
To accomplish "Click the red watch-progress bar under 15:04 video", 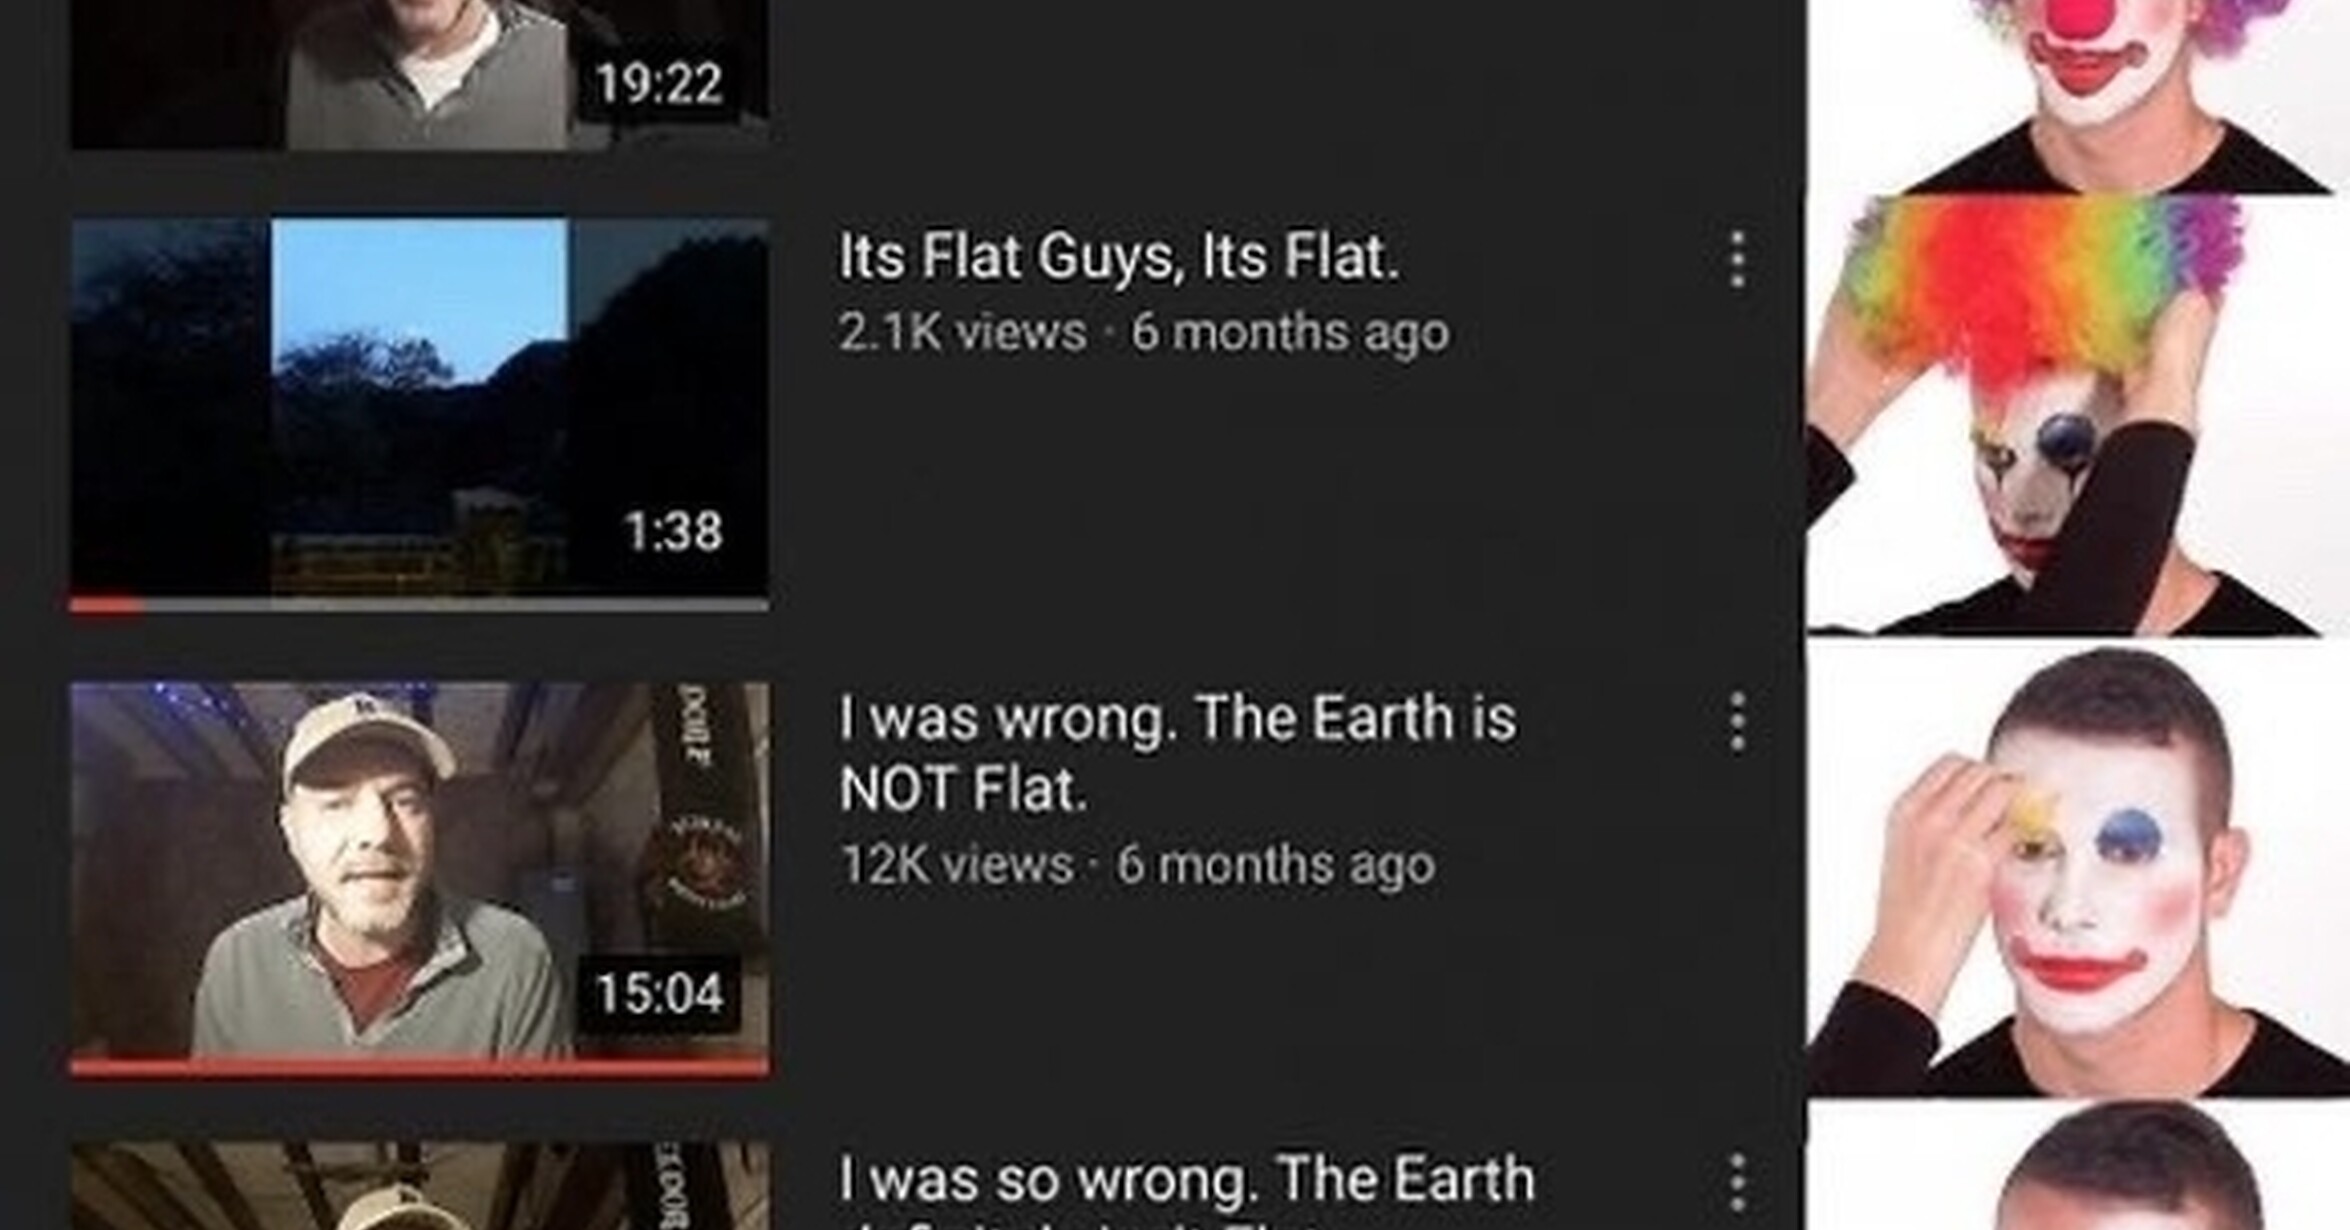I will (419, 1069).
